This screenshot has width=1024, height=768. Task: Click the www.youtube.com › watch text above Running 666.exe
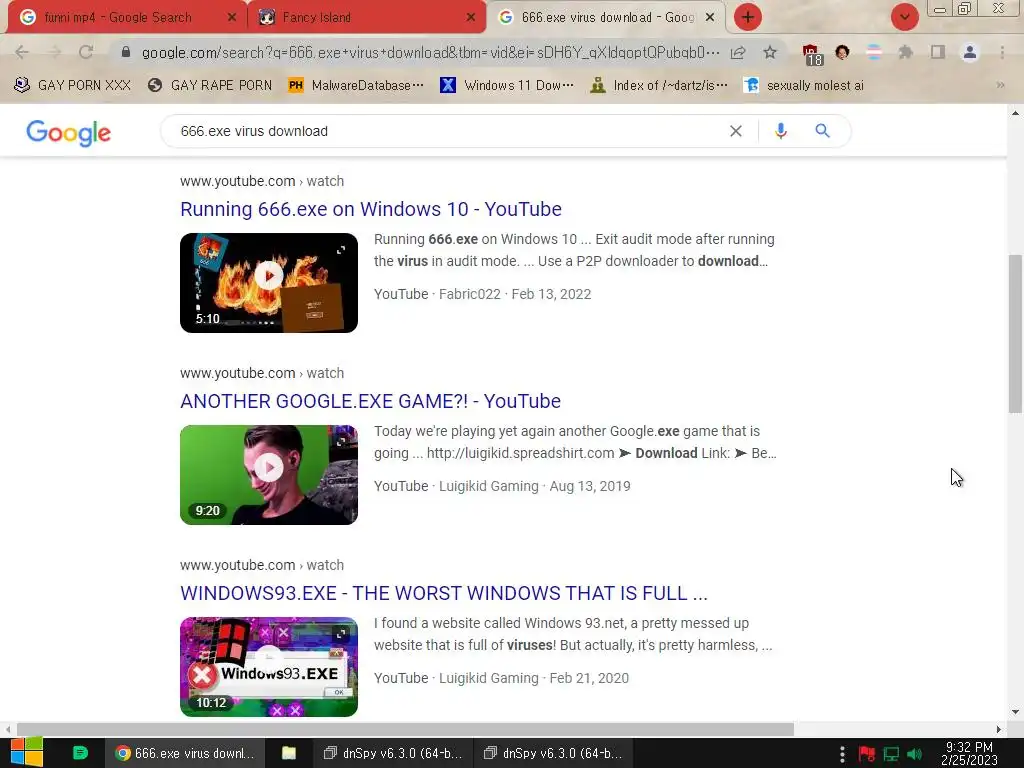coord(262,181)
